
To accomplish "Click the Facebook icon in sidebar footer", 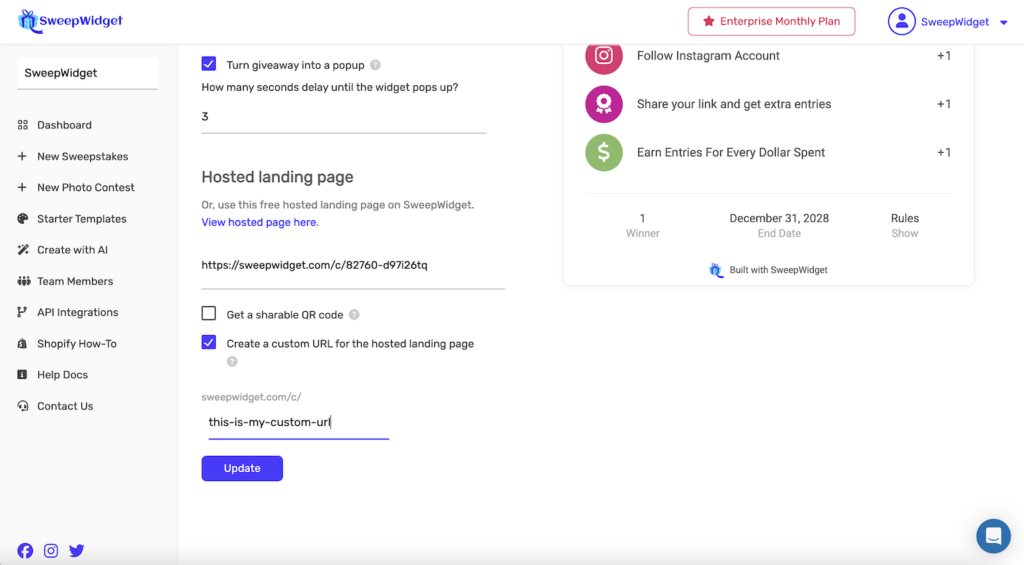I will 25,550.
